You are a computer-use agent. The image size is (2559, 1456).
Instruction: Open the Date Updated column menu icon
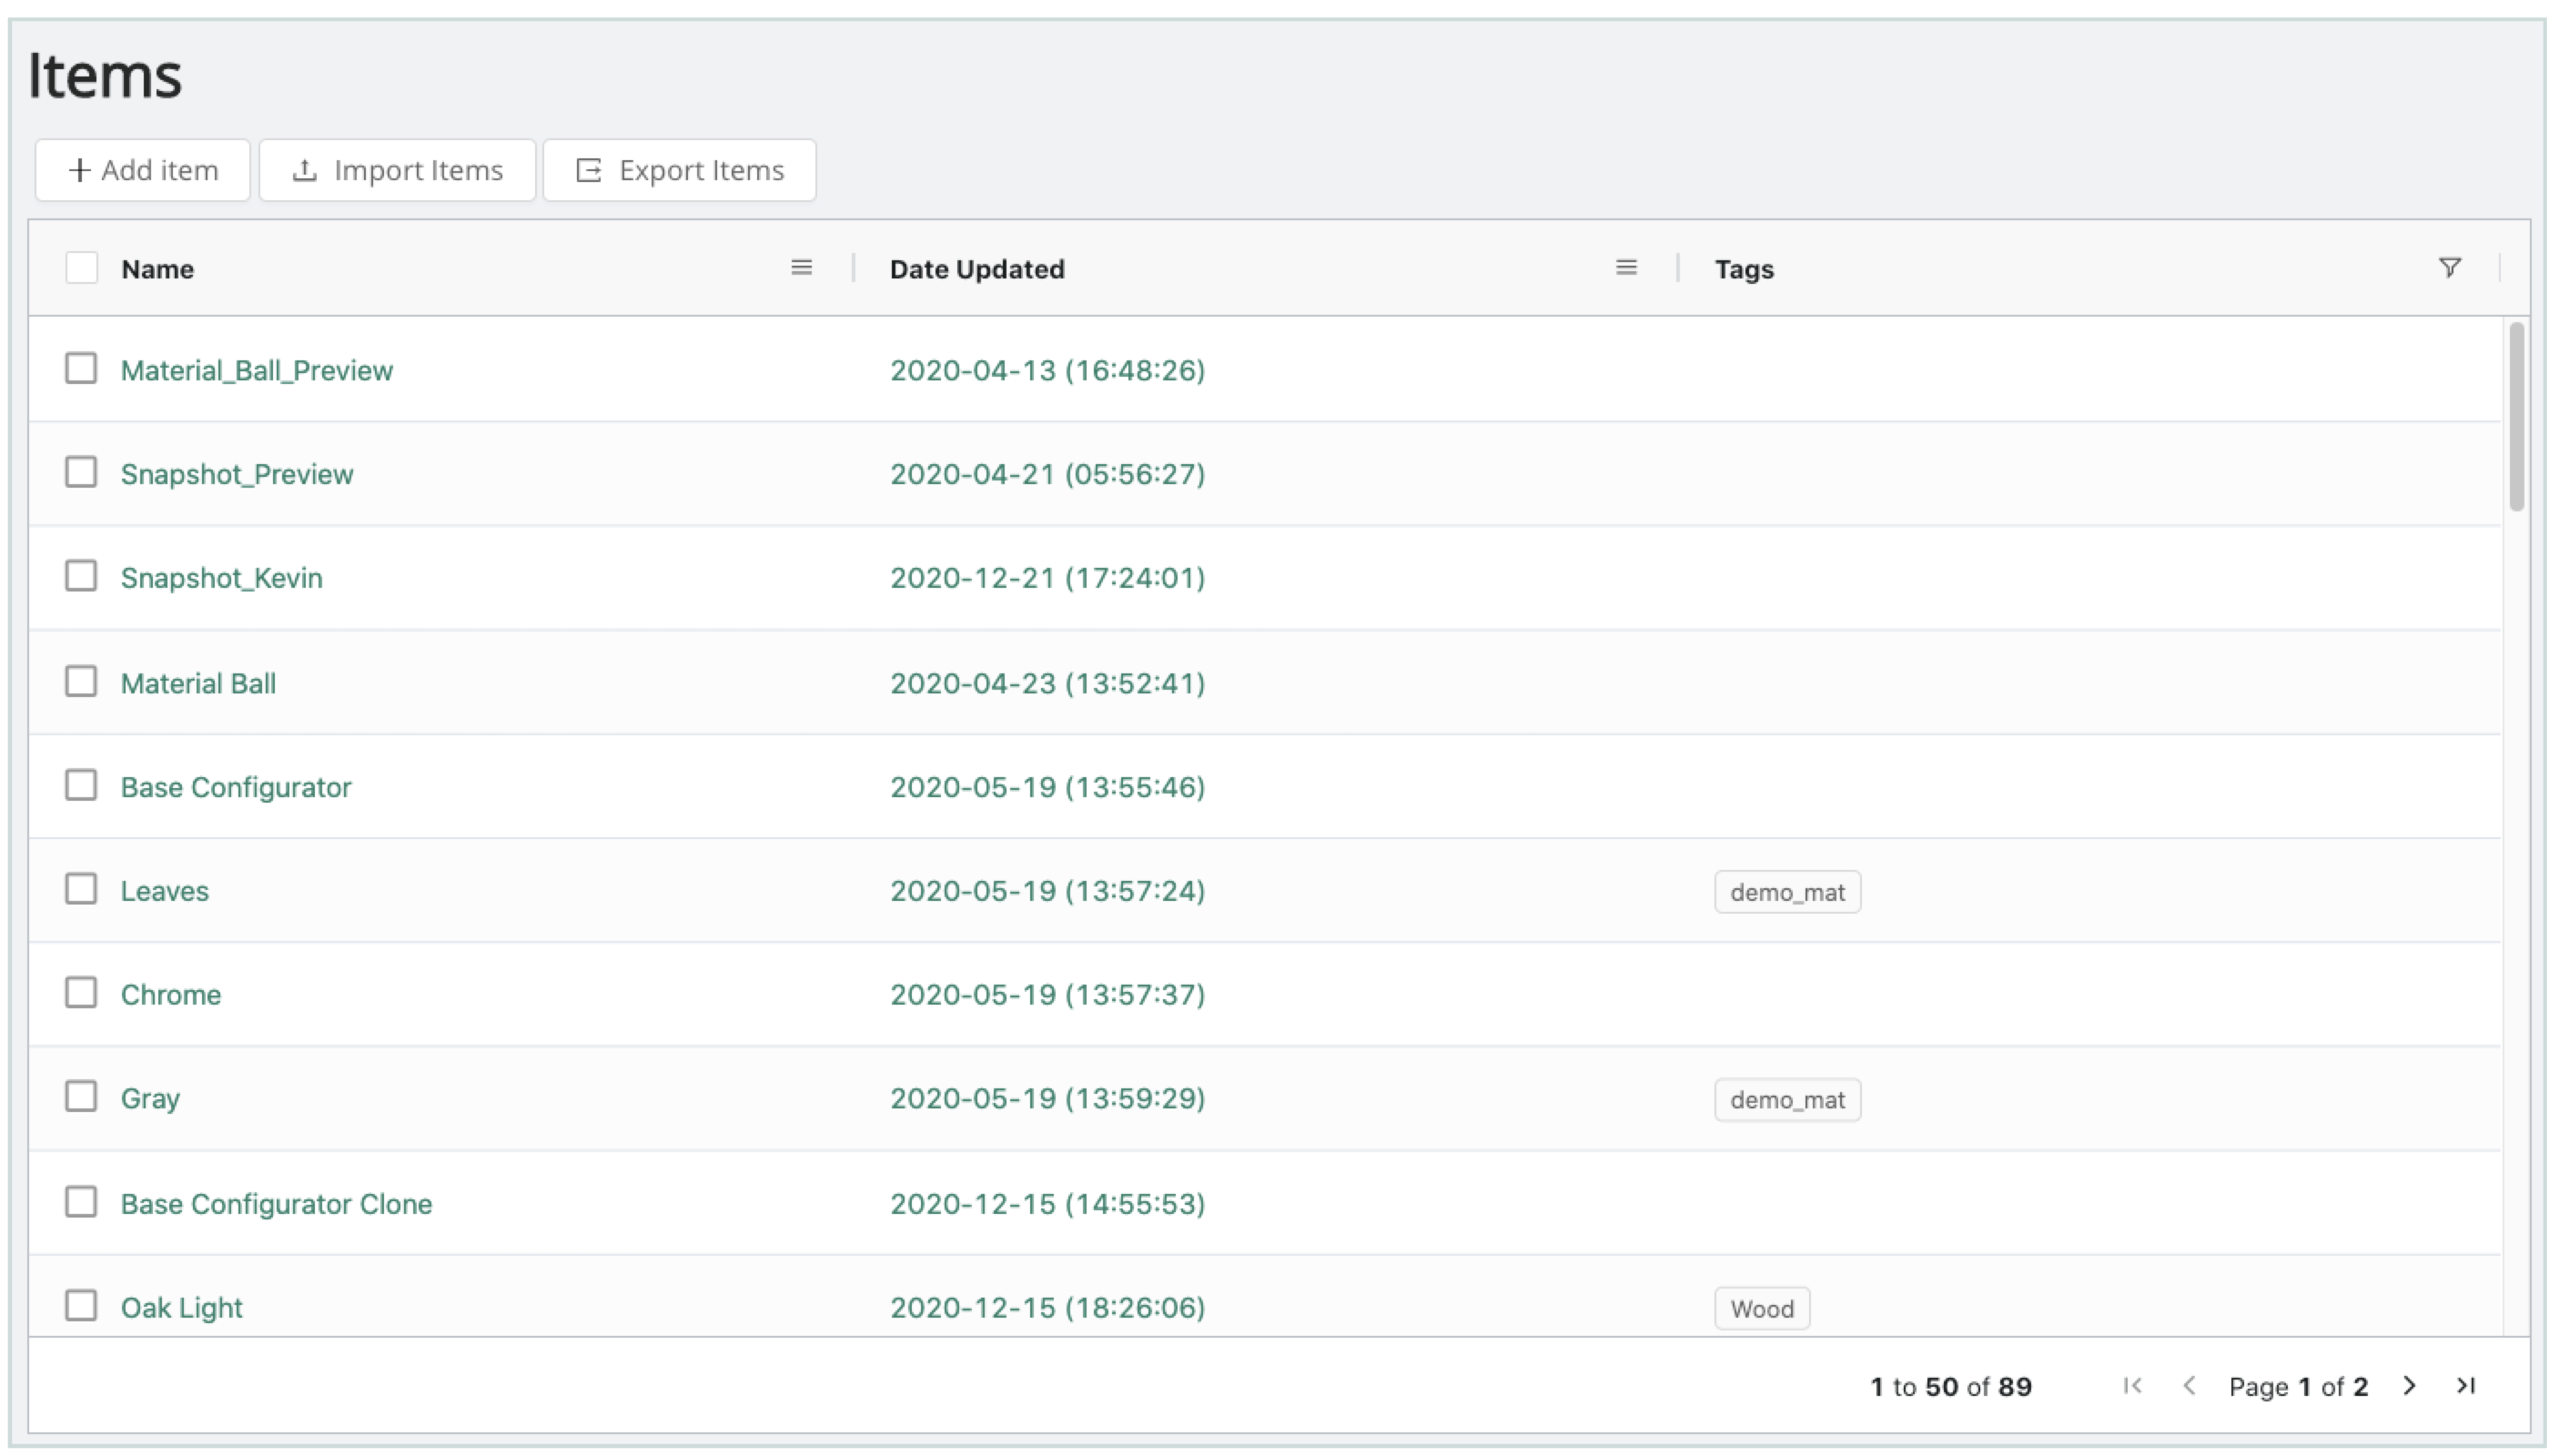(x=1626, y=268)
